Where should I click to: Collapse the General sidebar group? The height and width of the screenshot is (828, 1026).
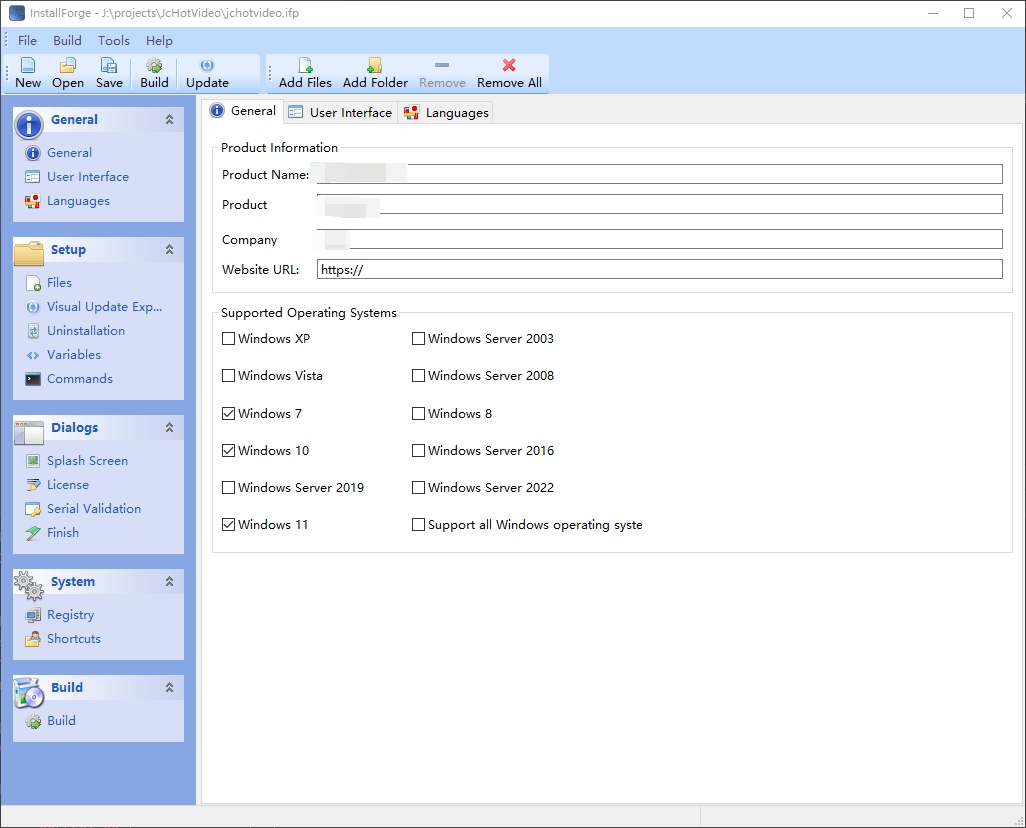tap(169, 119)
